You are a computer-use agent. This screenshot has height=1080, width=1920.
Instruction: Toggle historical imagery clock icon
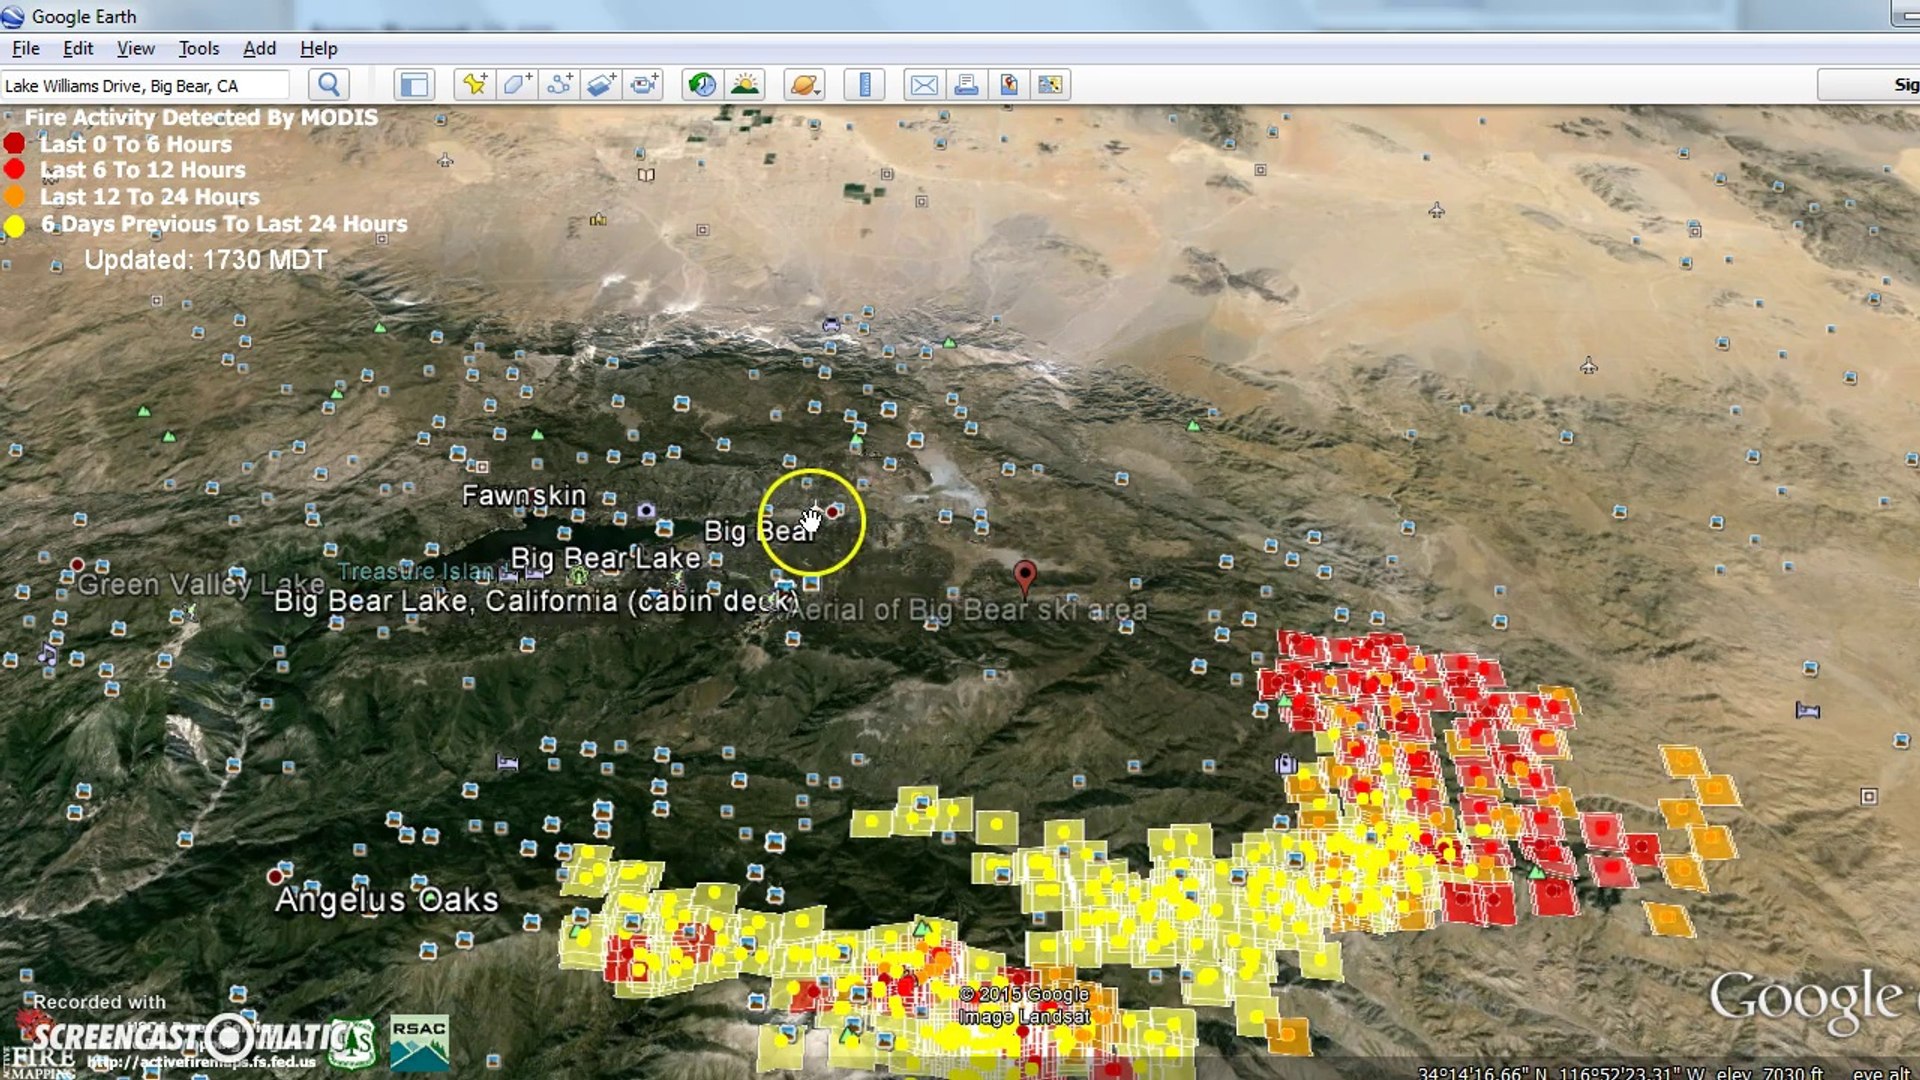[702, 85]
